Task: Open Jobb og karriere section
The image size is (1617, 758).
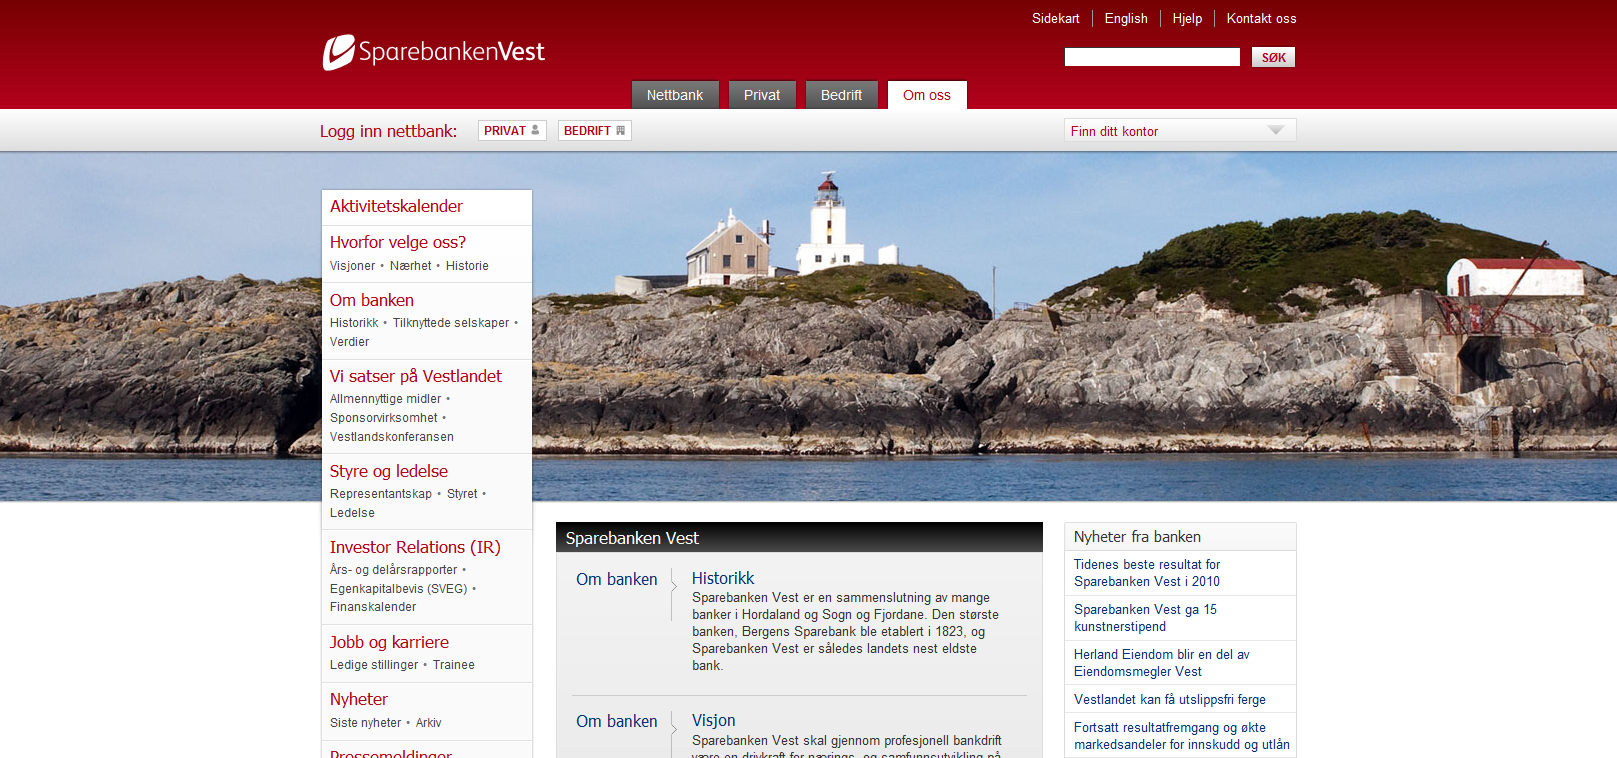Action: pos(389,642)
